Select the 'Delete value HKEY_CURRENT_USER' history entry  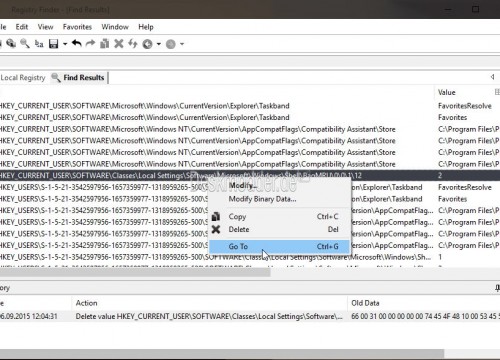coord(209,316)
